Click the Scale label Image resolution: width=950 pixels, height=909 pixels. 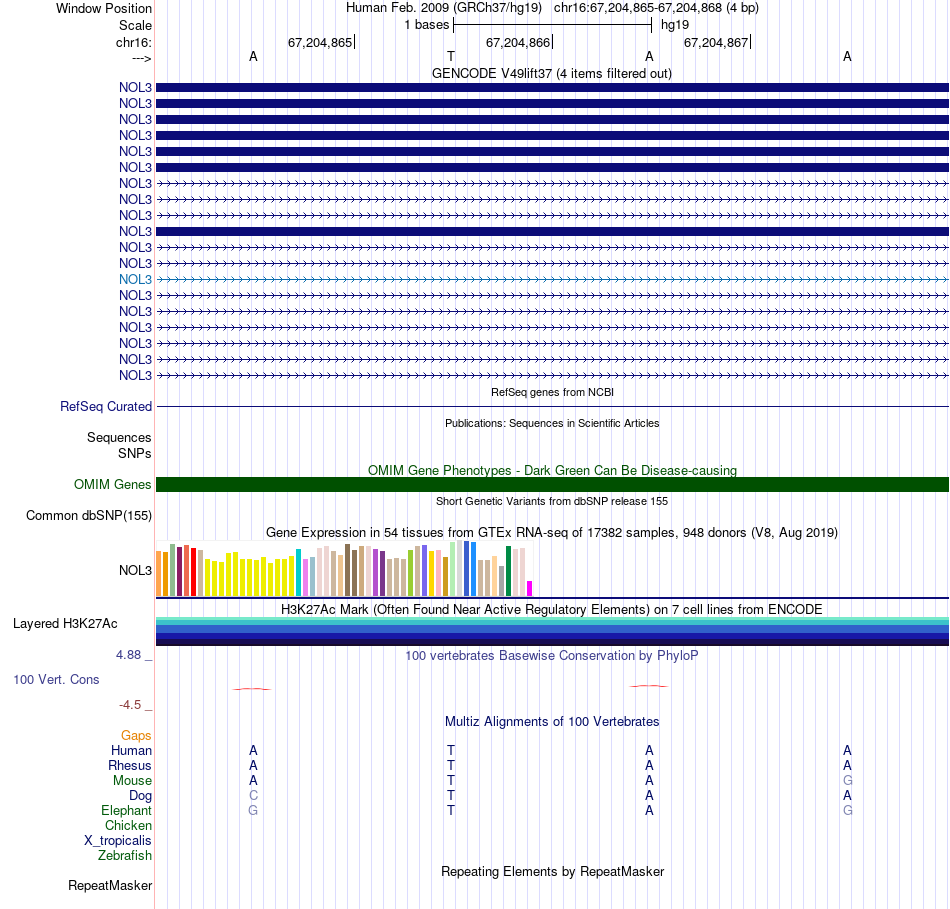tap(135, 25)
